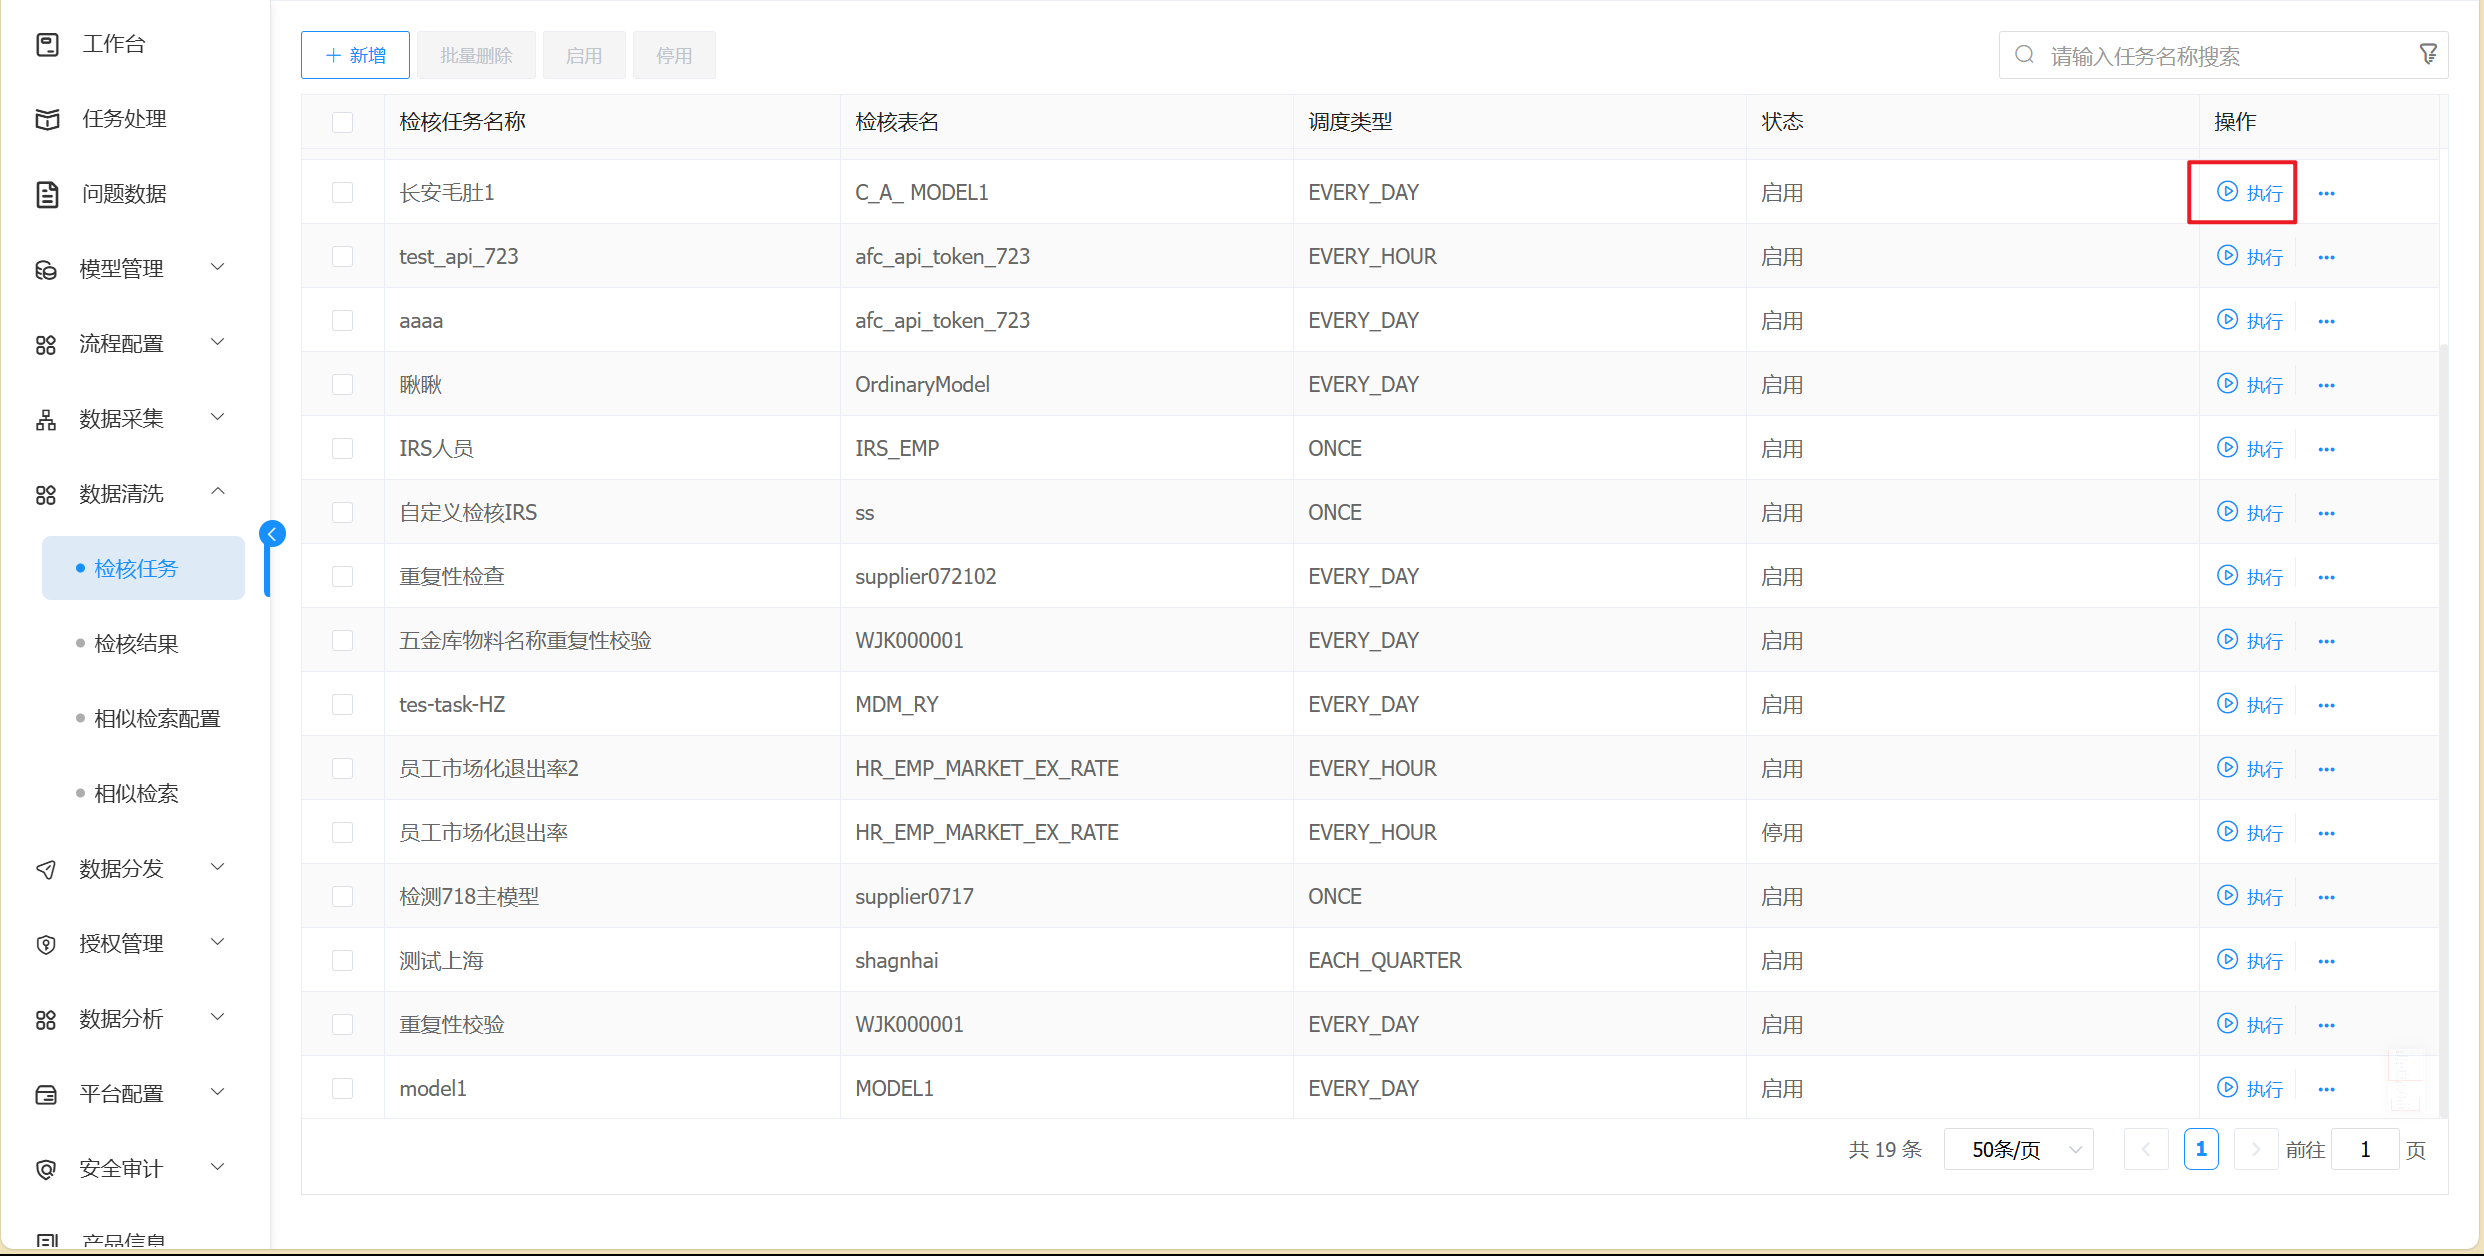Click the execute play icon for test_api_723
The height and width of the screenshot is (1256, 2484).
coord(2227,256)
